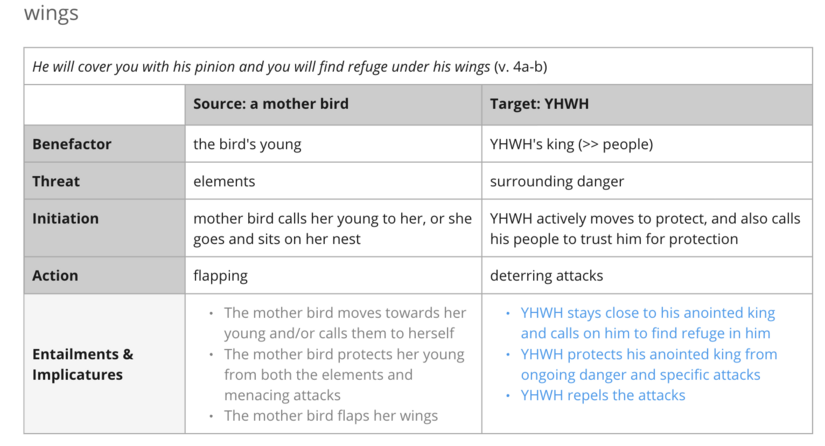This screenshot has height=446, width=825.
Task: Select the 'deterring attacks' cell
Action: pyautogui.click(x=546, y=275)
